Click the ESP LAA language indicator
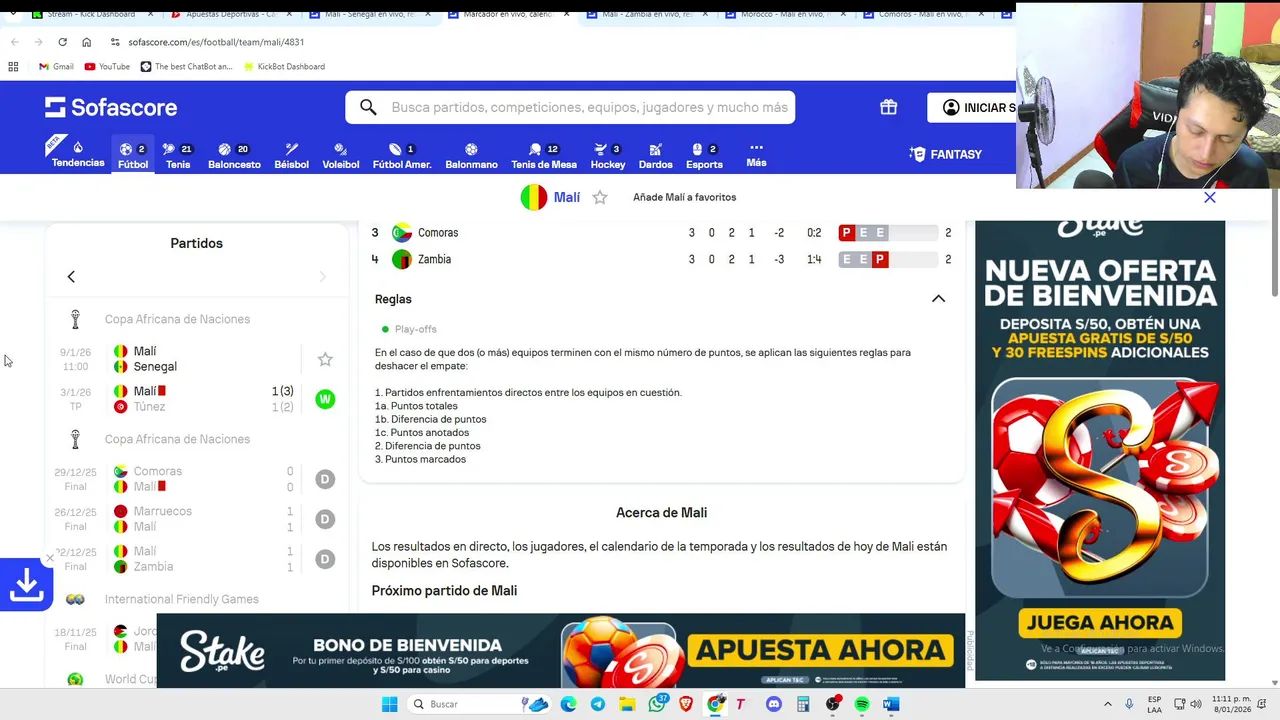Viewport: 1280px width, 720px height. (x=1154, y=704)
